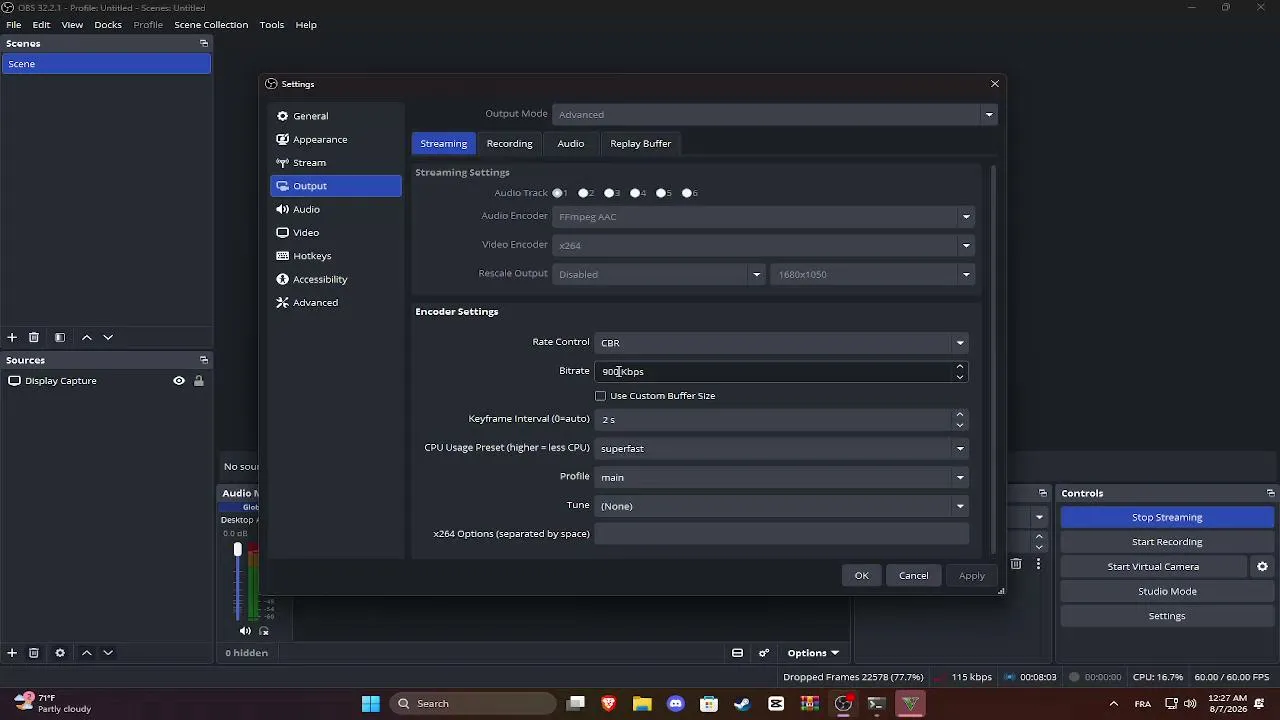Open the Scene Collection menu
This screenshot has width=1280, height=720.
(x=211, y=25)
